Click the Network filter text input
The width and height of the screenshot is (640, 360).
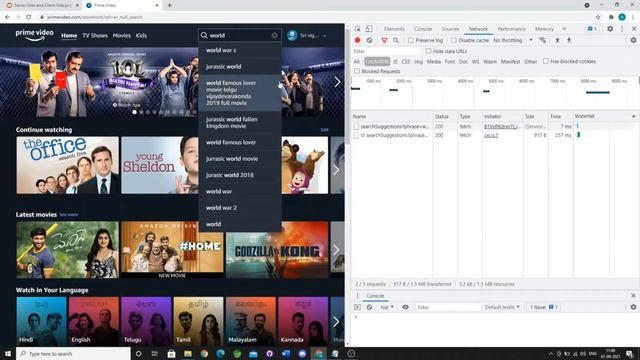386,51
